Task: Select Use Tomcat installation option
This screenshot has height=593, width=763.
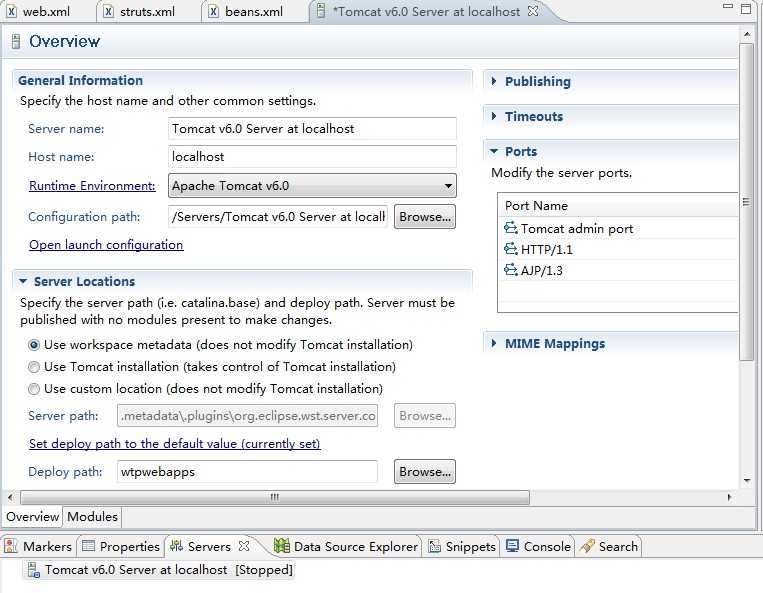Action: coord(34,367)
